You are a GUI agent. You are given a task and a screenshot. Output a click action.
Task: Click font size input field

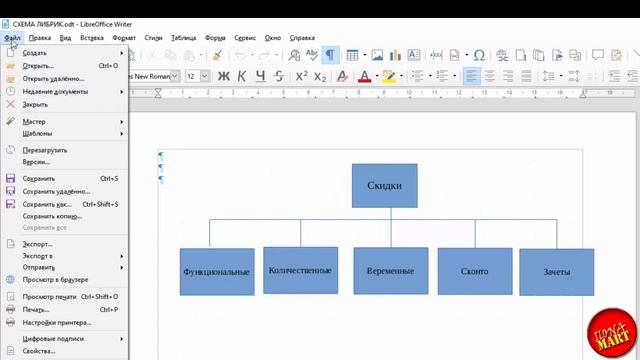[192, 76]
